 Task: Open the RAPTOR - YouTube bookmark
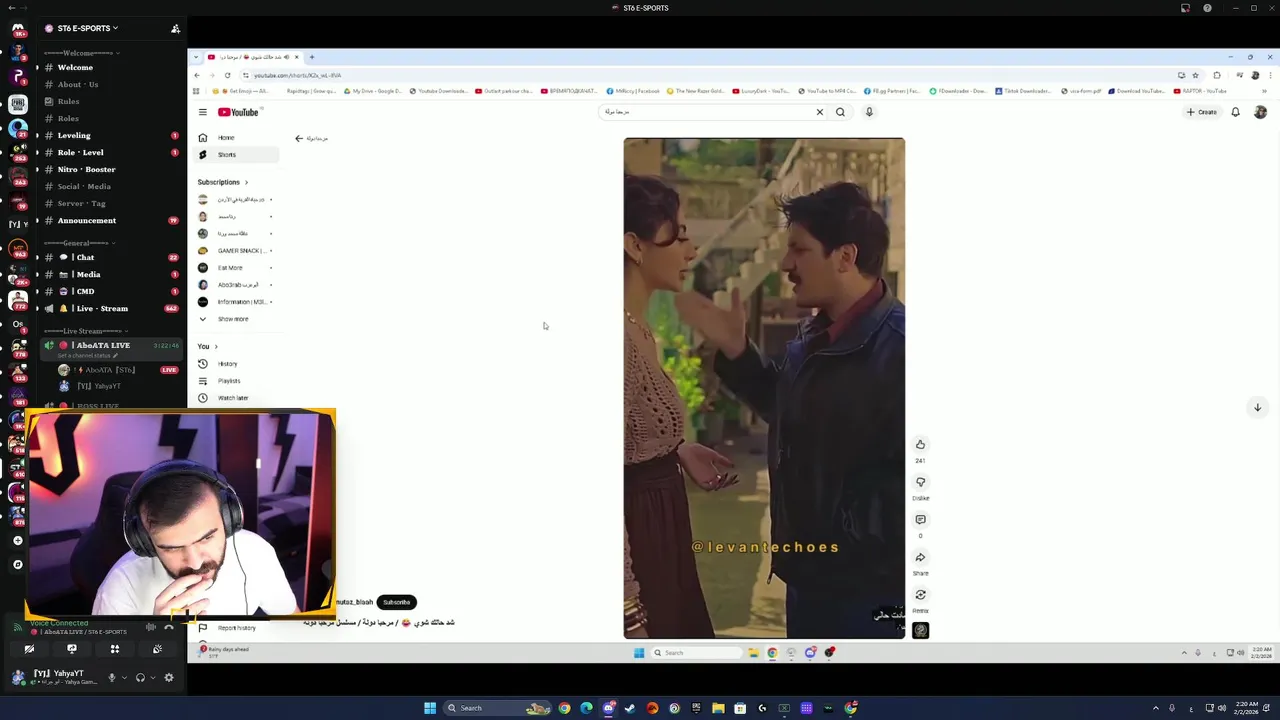1200,91
